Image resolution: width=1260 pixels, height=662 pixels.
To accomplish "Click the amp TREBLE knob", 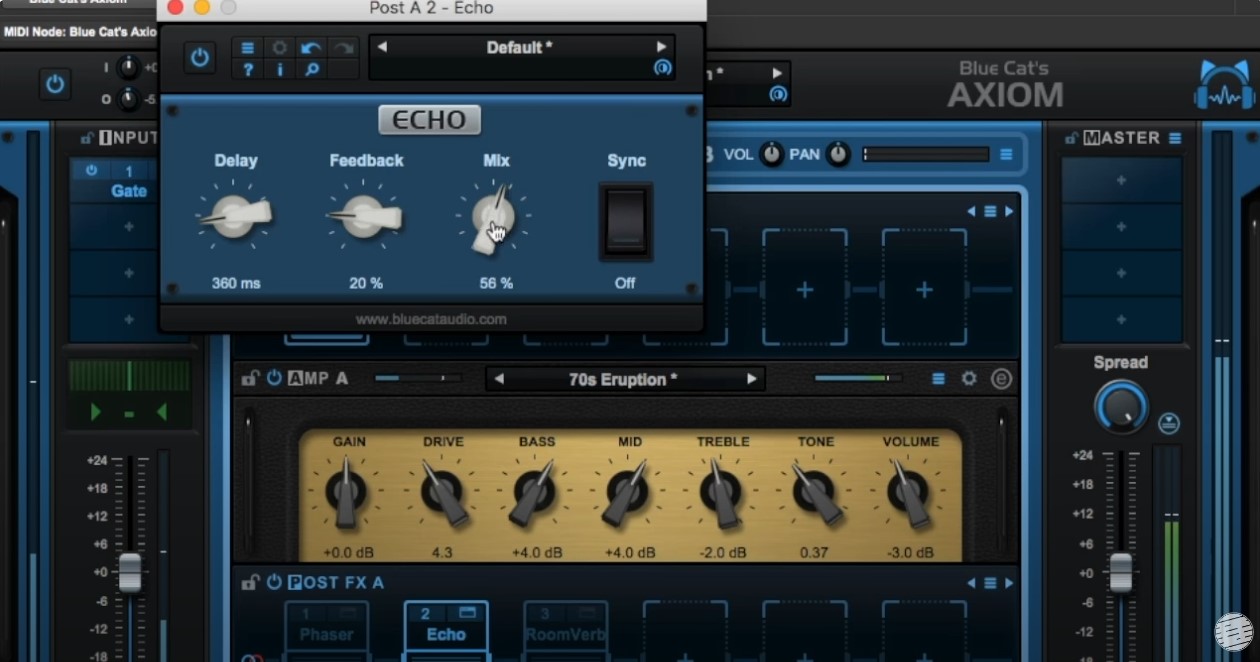I will (x=721, y=491).
